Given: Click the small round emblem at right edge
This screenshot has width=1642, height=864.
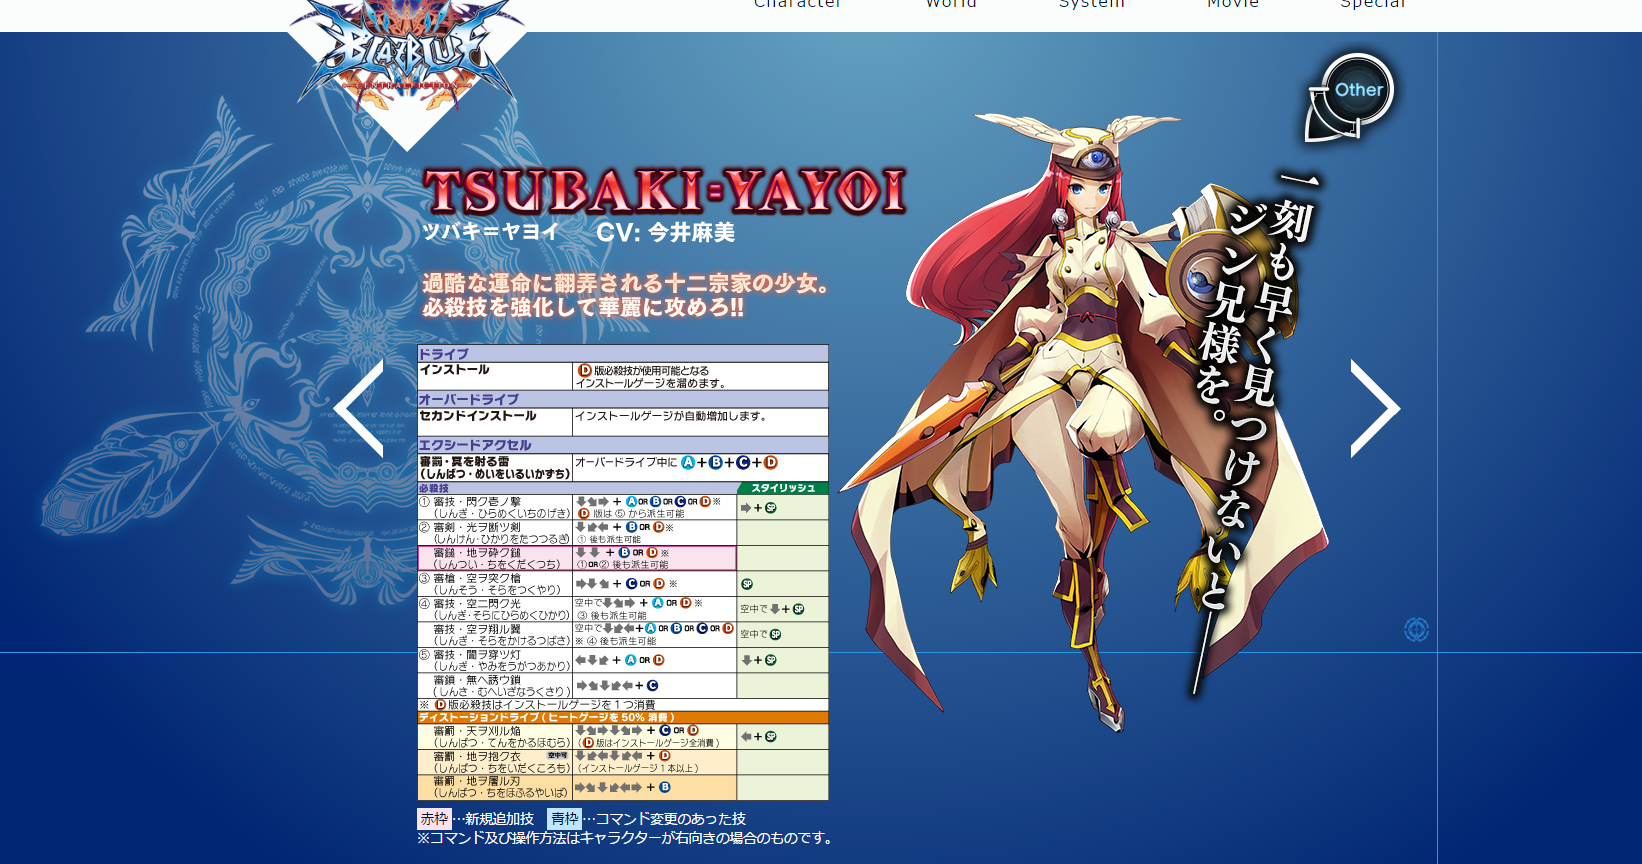Looking at the screenshot, I should 1416,629.
